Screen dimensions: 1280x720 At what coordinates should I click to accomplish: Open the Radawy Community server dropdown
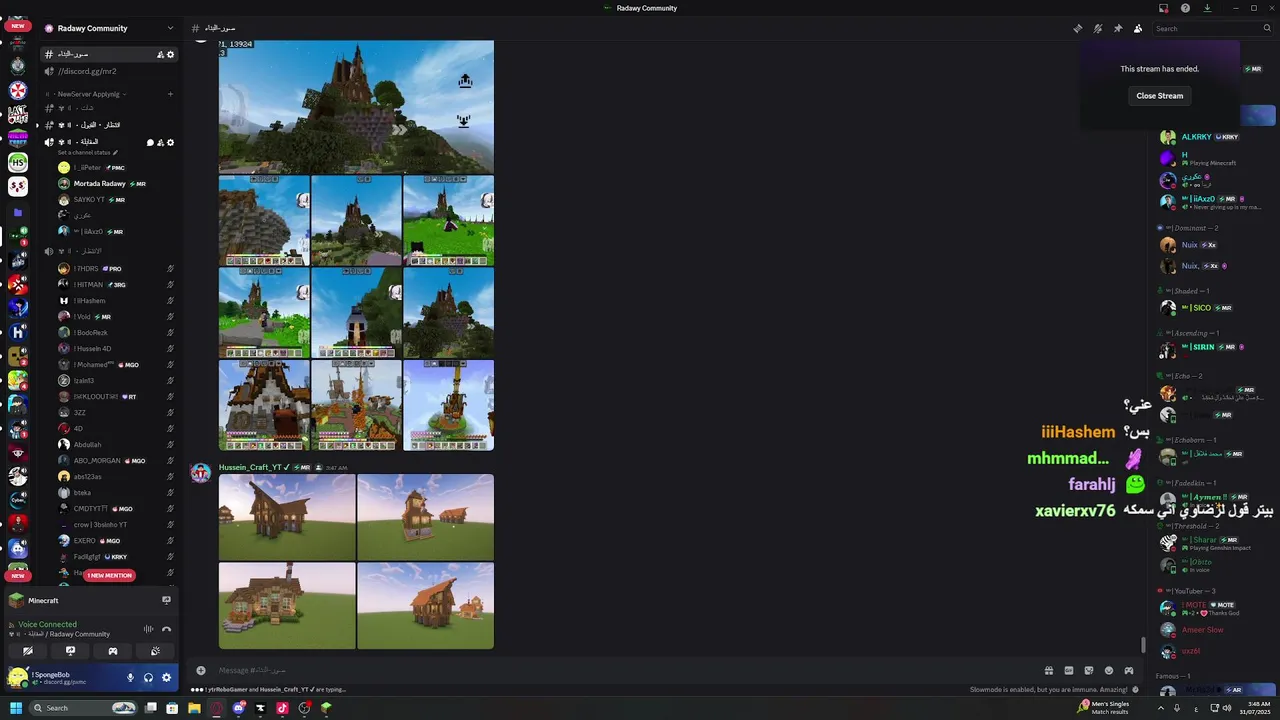point(108,28)
